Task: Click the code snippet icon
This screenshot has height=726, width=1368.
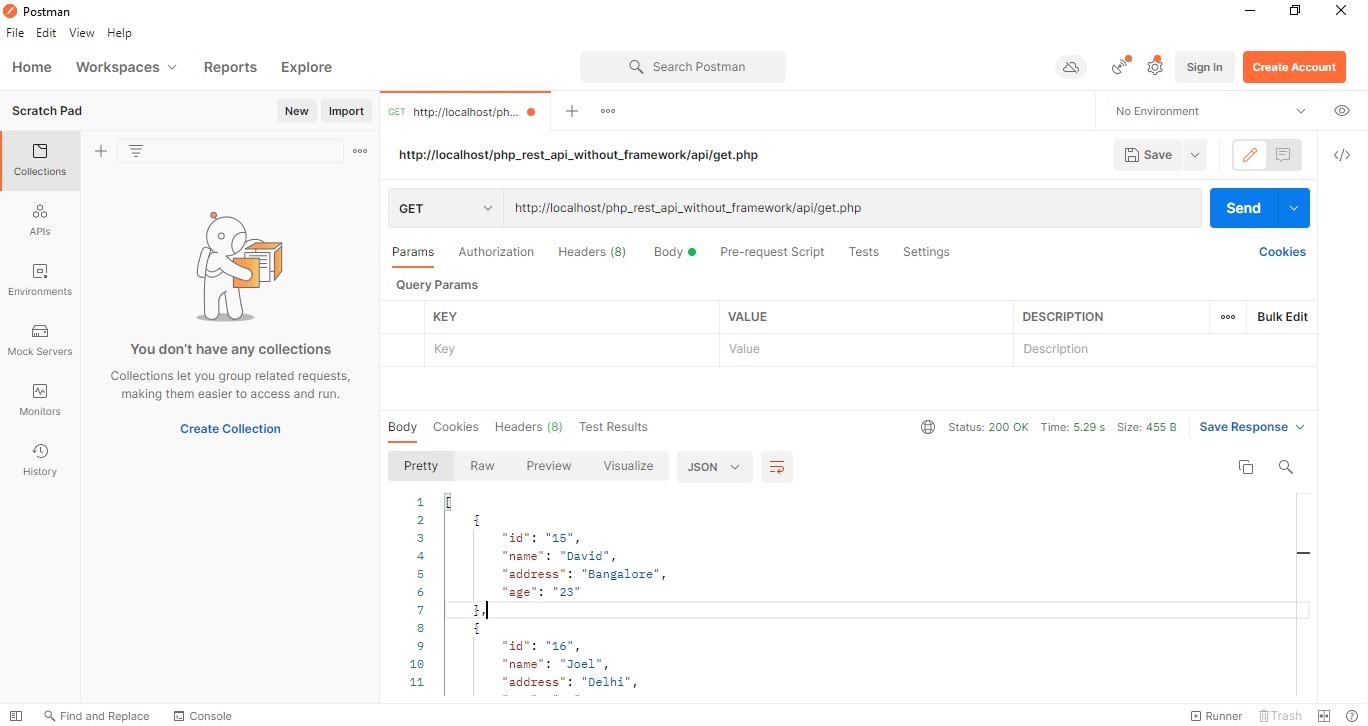Action: tap(1342, 155)
